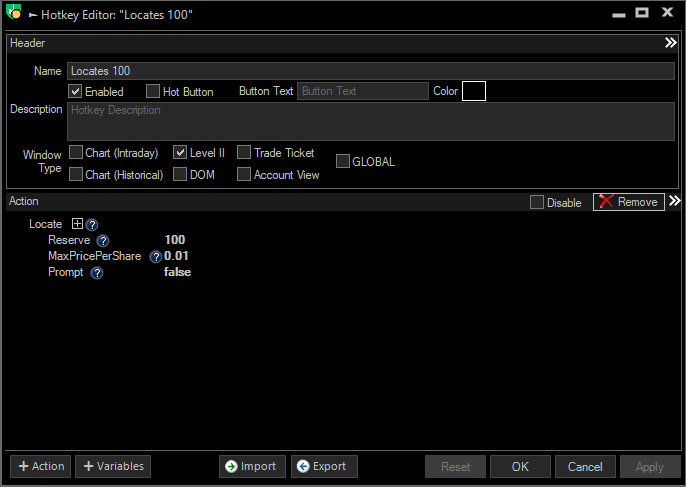Collapse the Action section chevron

tap(675, 201)
